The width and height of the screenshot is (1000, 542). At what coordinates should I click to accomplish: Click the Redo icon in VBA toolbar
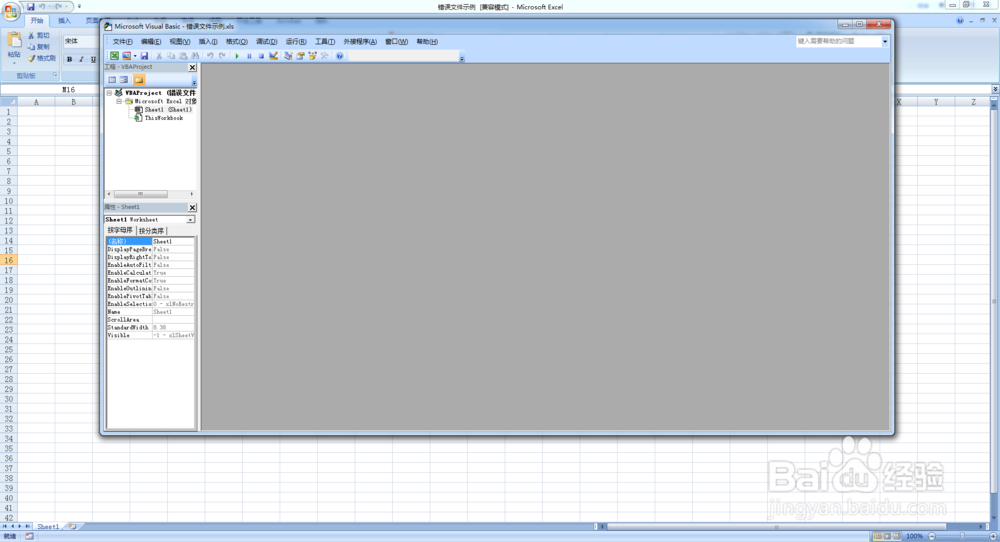tap(222, 56)
